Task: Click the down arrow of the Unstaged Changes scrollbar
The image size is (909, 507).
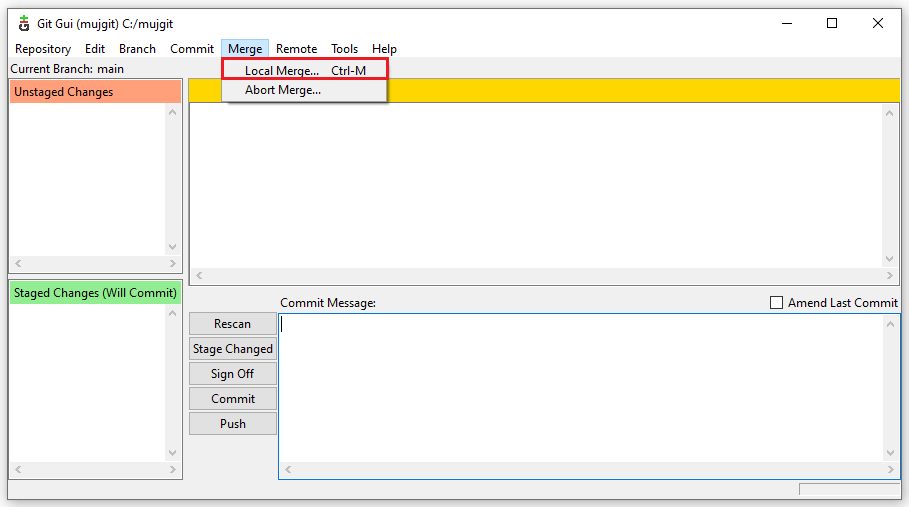Action: click(x=172, y=247)
